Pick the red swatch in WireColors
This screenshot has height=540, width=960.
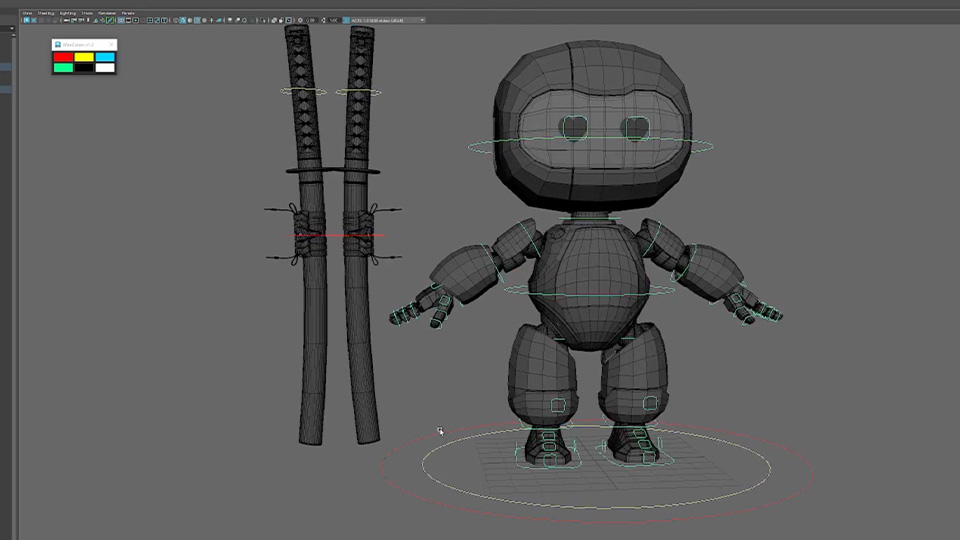point(63,57)
